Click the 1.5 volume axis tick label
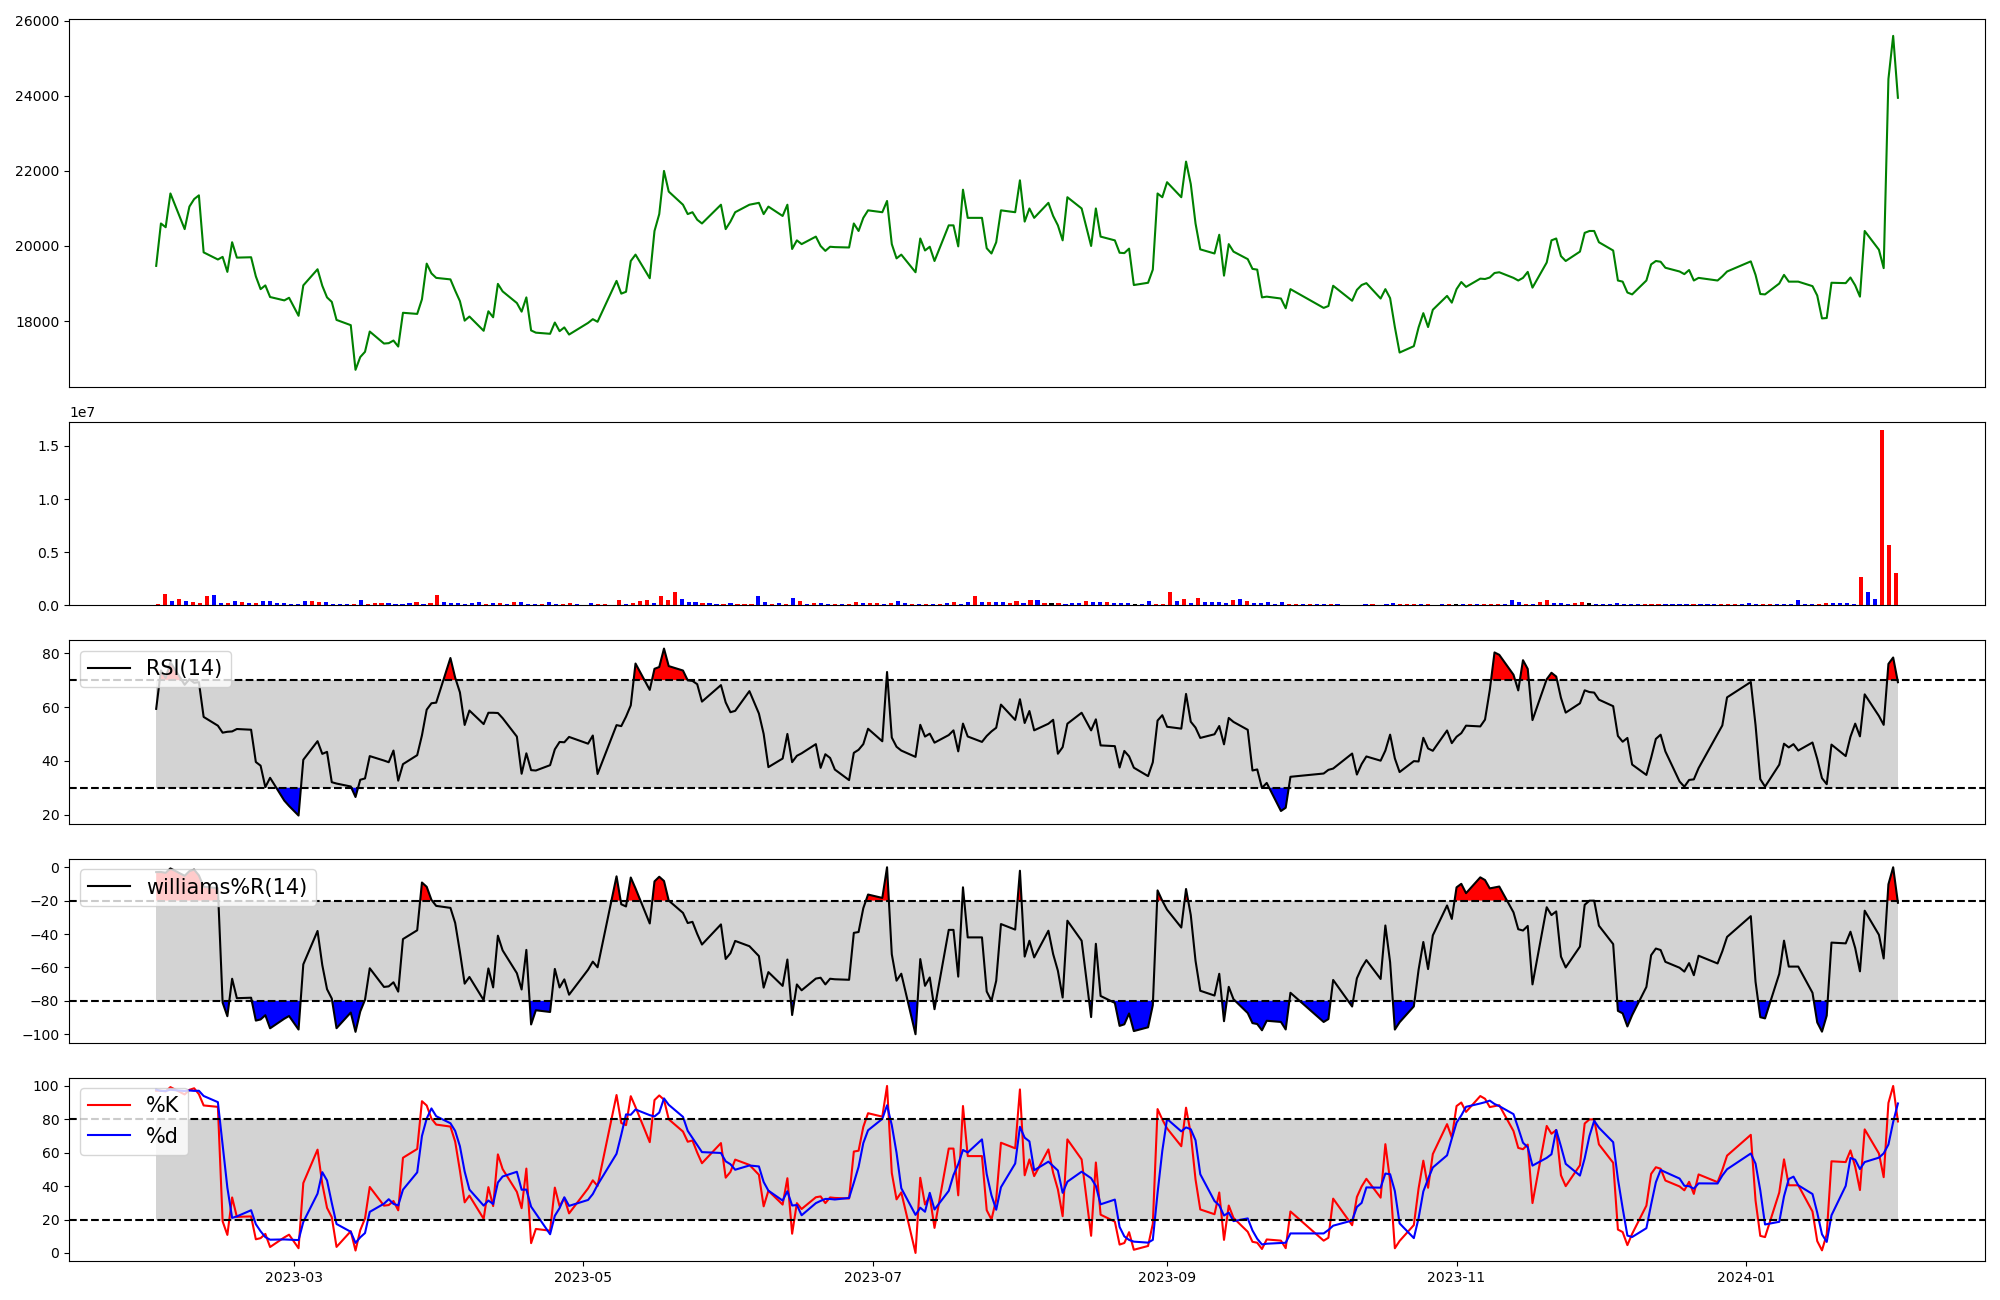Screen dimensions: 2000x1300 pyautogui.click(x=49, y=446)
